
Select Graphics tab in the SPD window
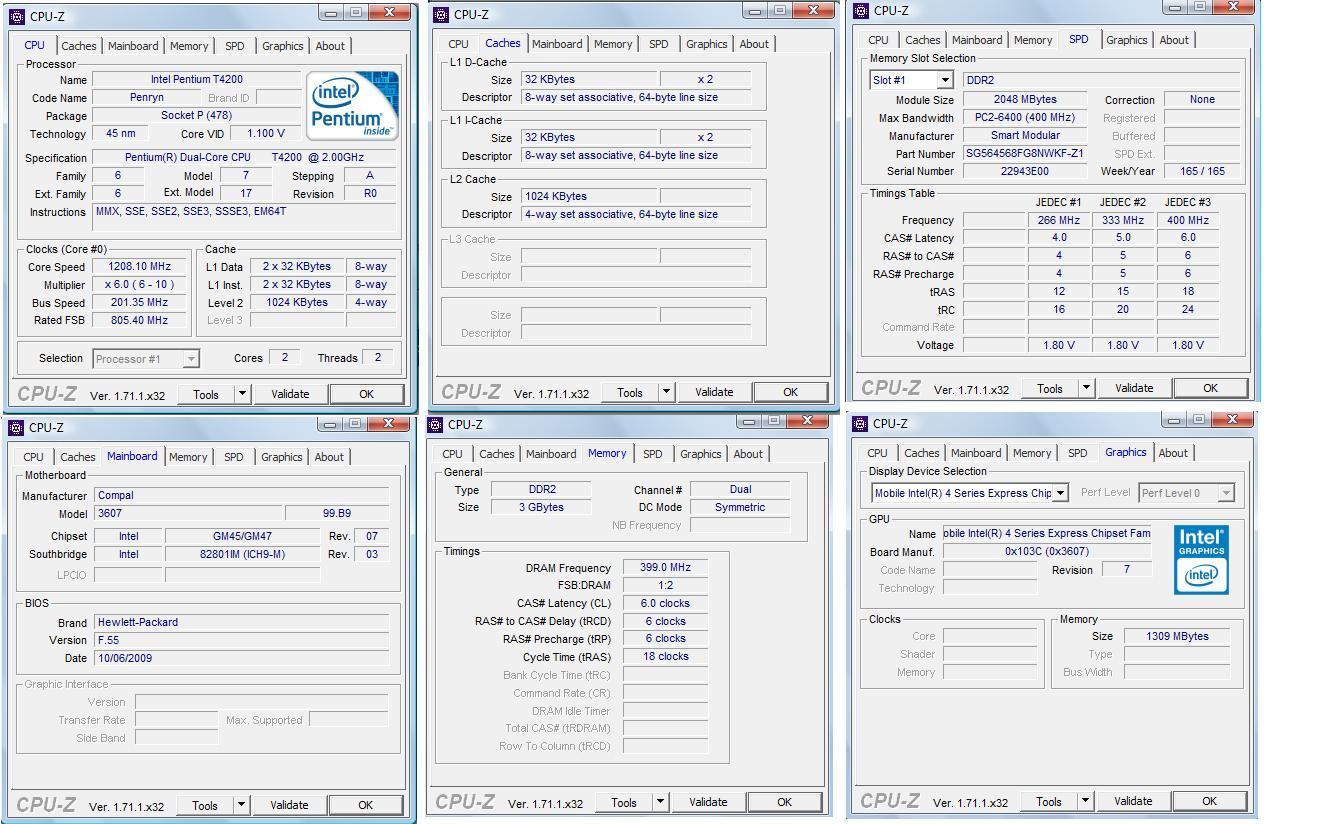point(1126,40)
